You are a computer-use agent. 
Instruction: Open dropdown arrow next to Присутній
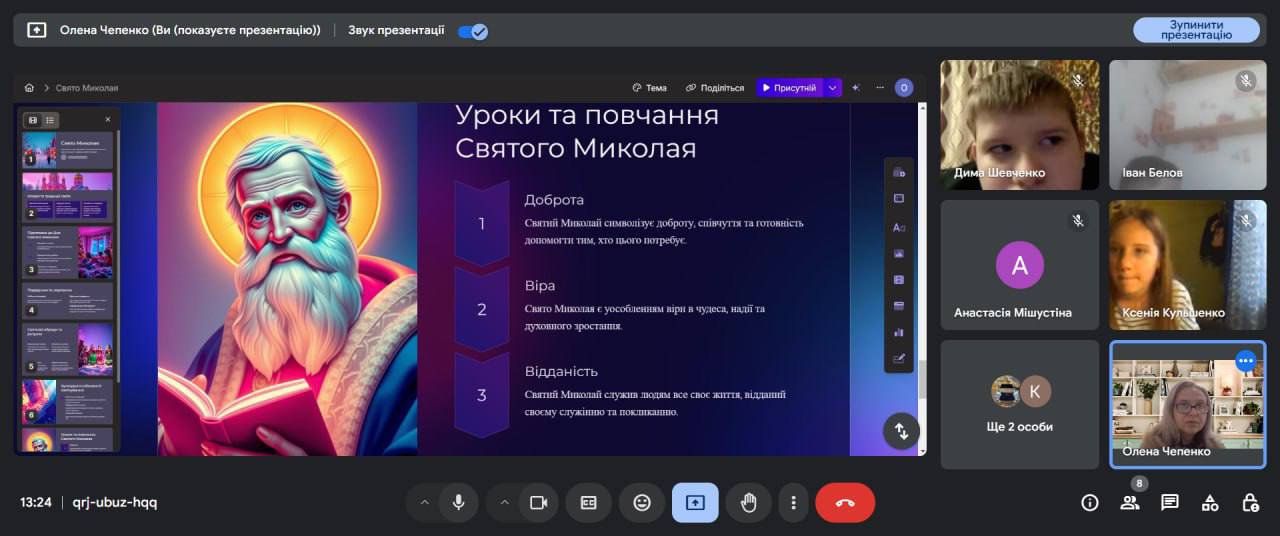coord(832,88)
